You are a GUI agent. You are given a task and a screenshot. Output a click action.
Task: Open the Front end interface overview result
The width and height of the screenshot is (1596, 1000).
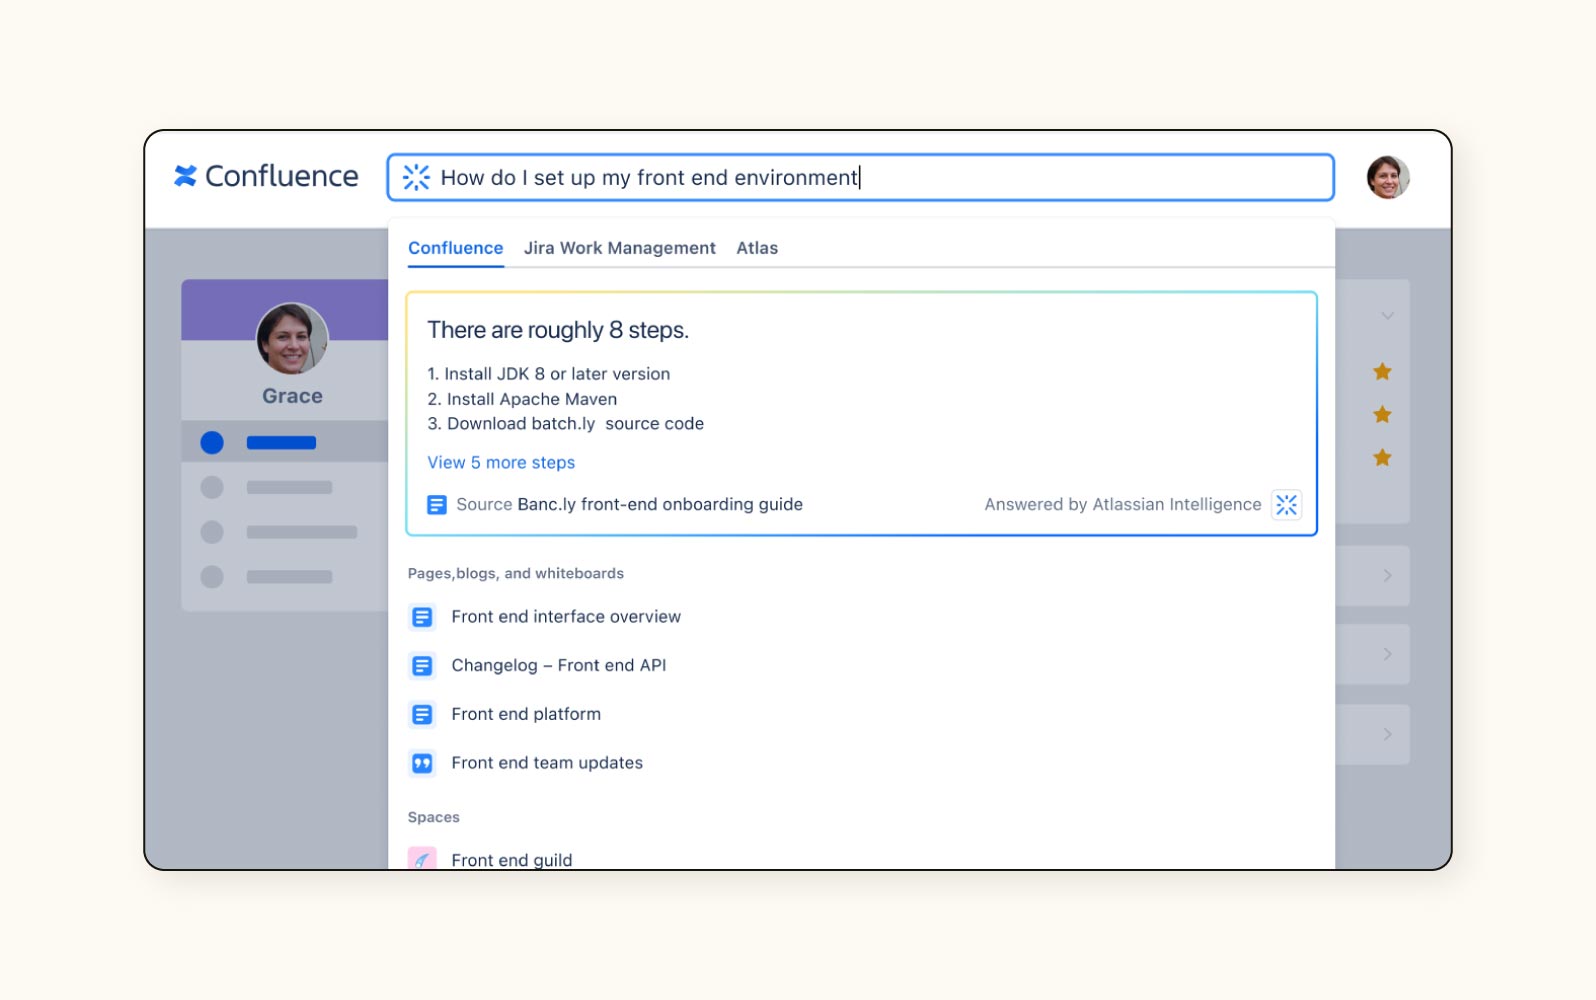(566, 617)
